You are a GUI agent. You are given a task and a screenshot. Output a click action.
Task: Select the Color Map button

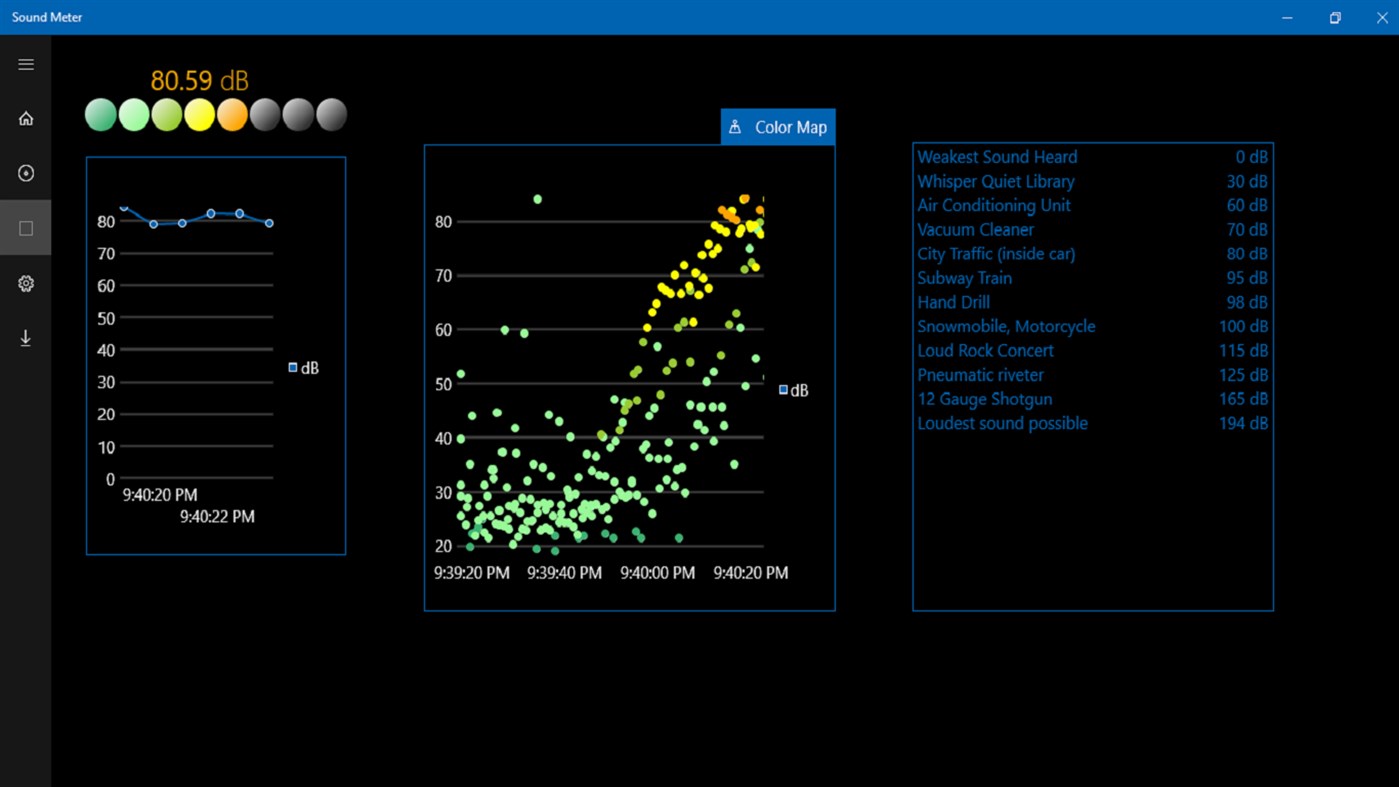[x=778, y=126]
